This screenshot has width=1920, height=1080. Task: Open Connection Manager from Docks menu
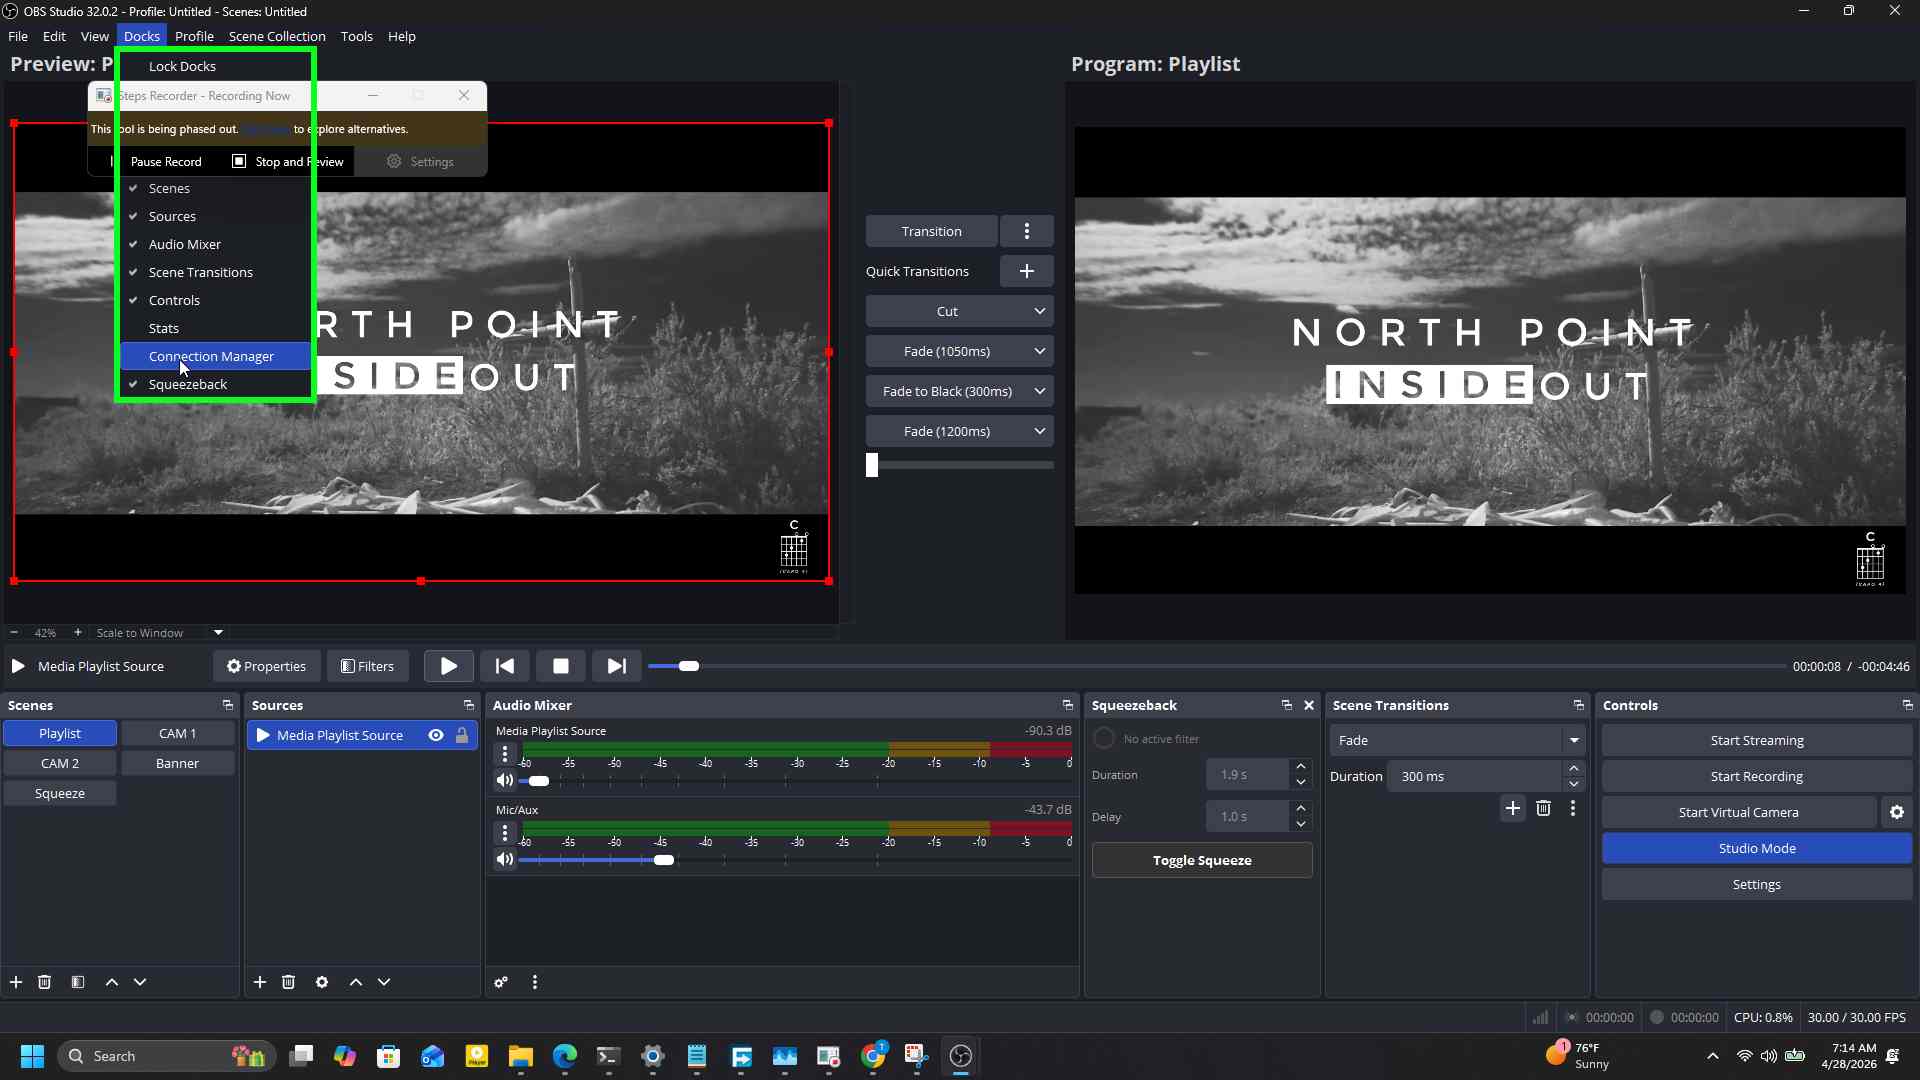click(216, 356)
